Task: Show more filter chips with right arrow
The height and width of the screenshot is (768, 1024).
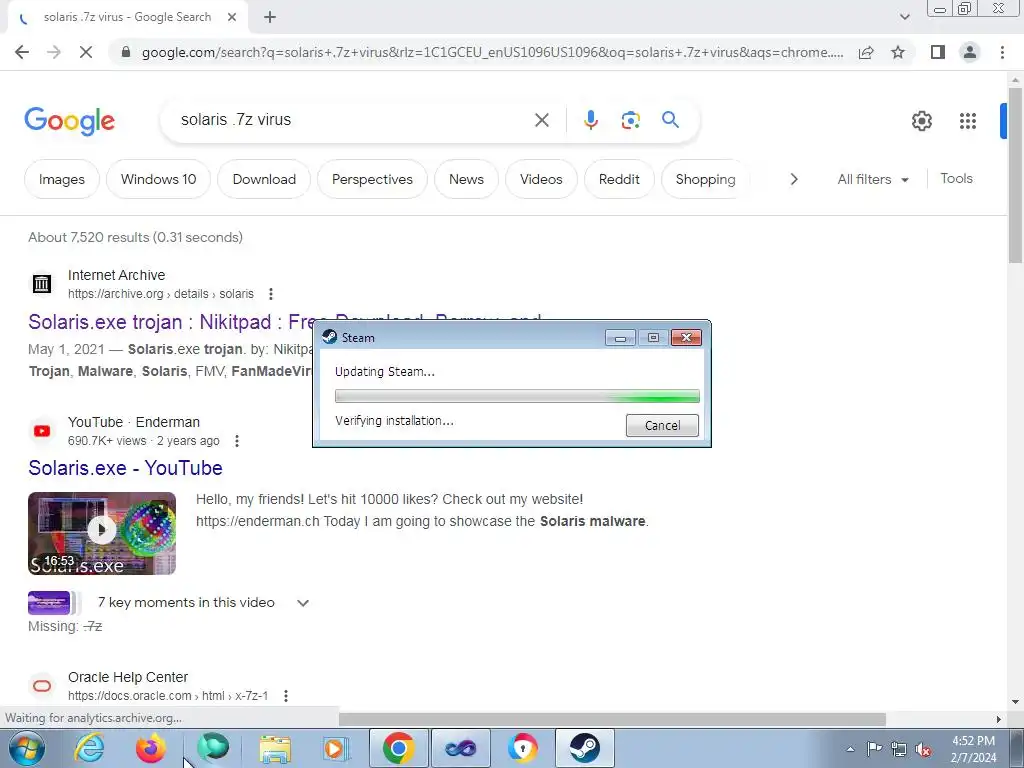Action: (793, 179)
